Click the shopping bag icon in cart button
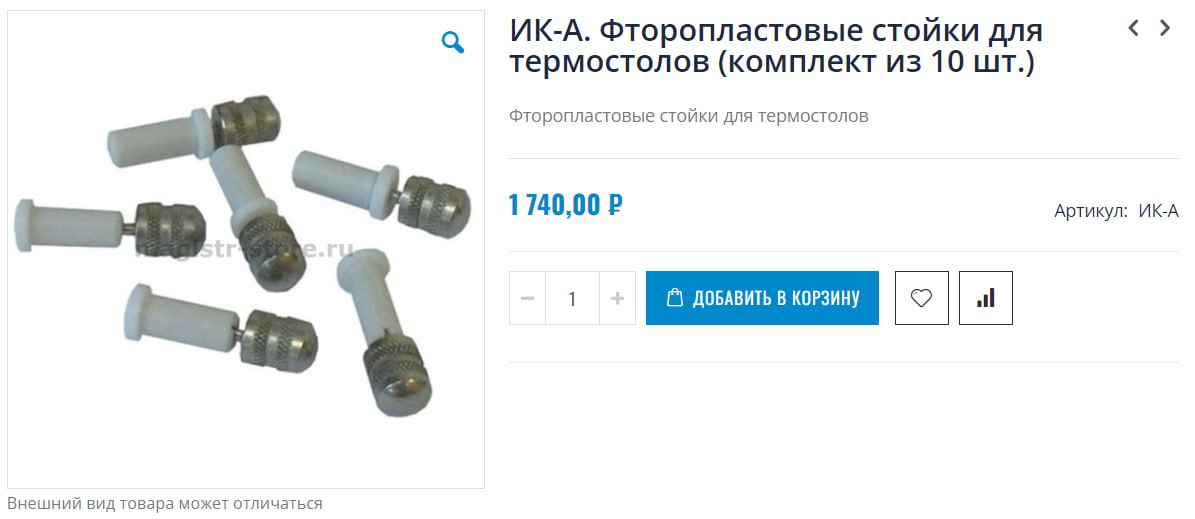Viewport: 1195px width, 519px height. click(674, 297)
